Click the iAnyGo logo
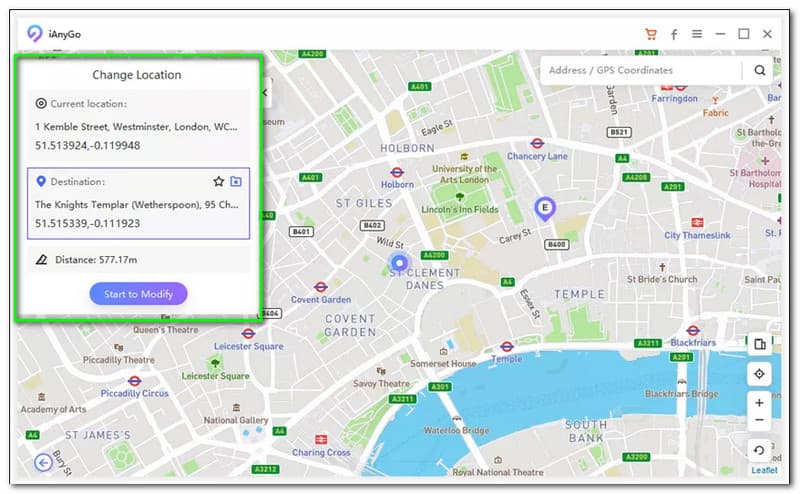800x494 pixels. pos(34,34)
